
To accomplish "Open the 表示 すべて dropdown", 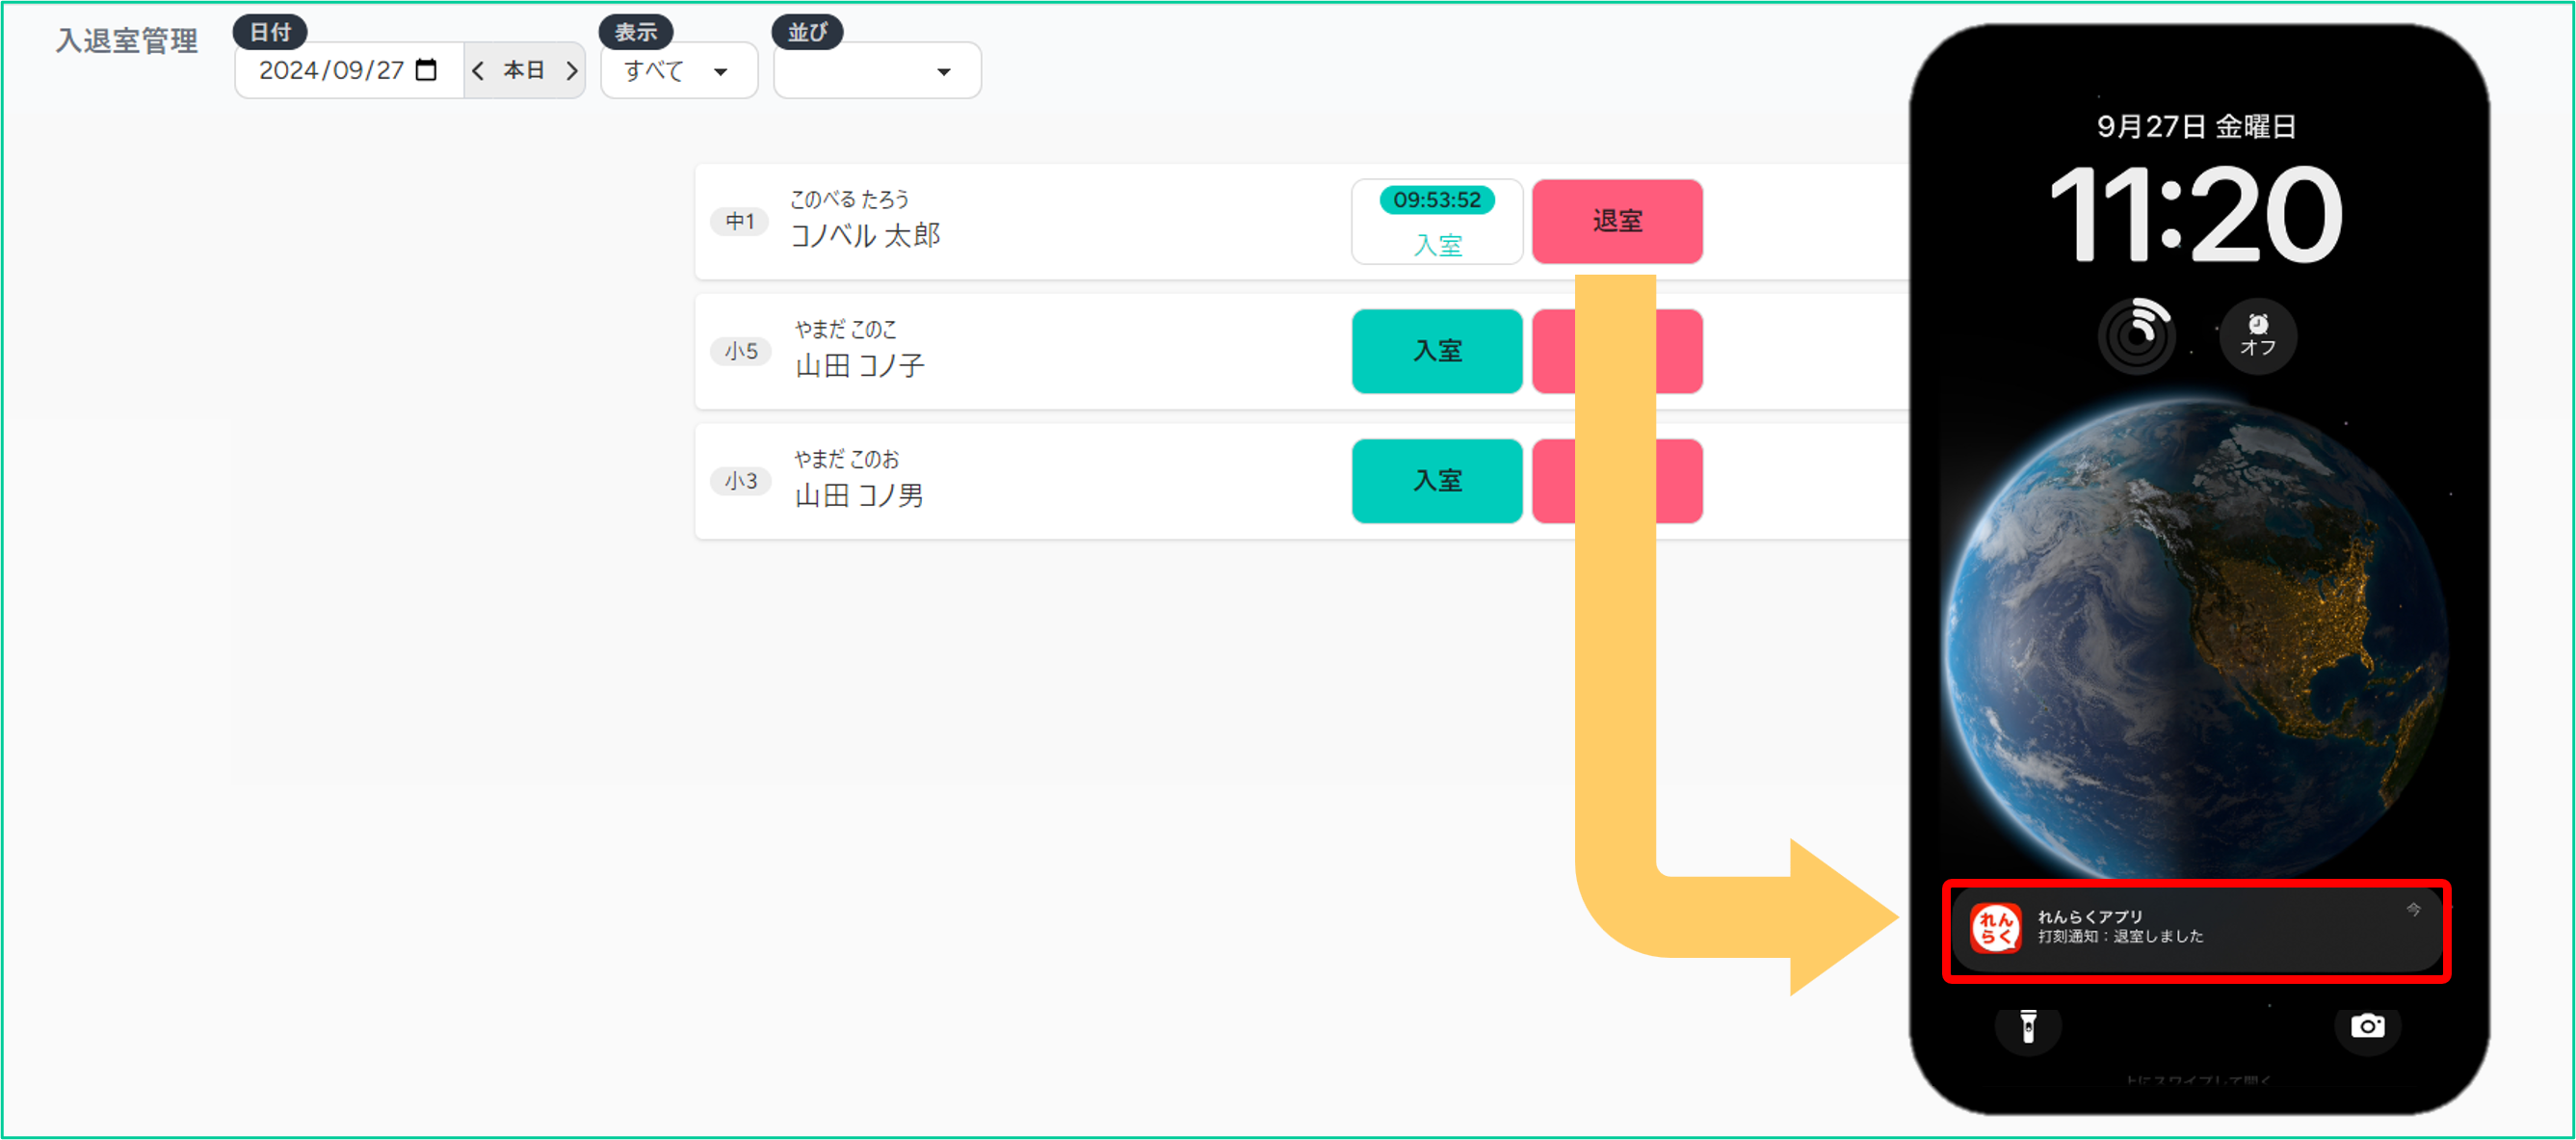I will click(x=678, y=71).
